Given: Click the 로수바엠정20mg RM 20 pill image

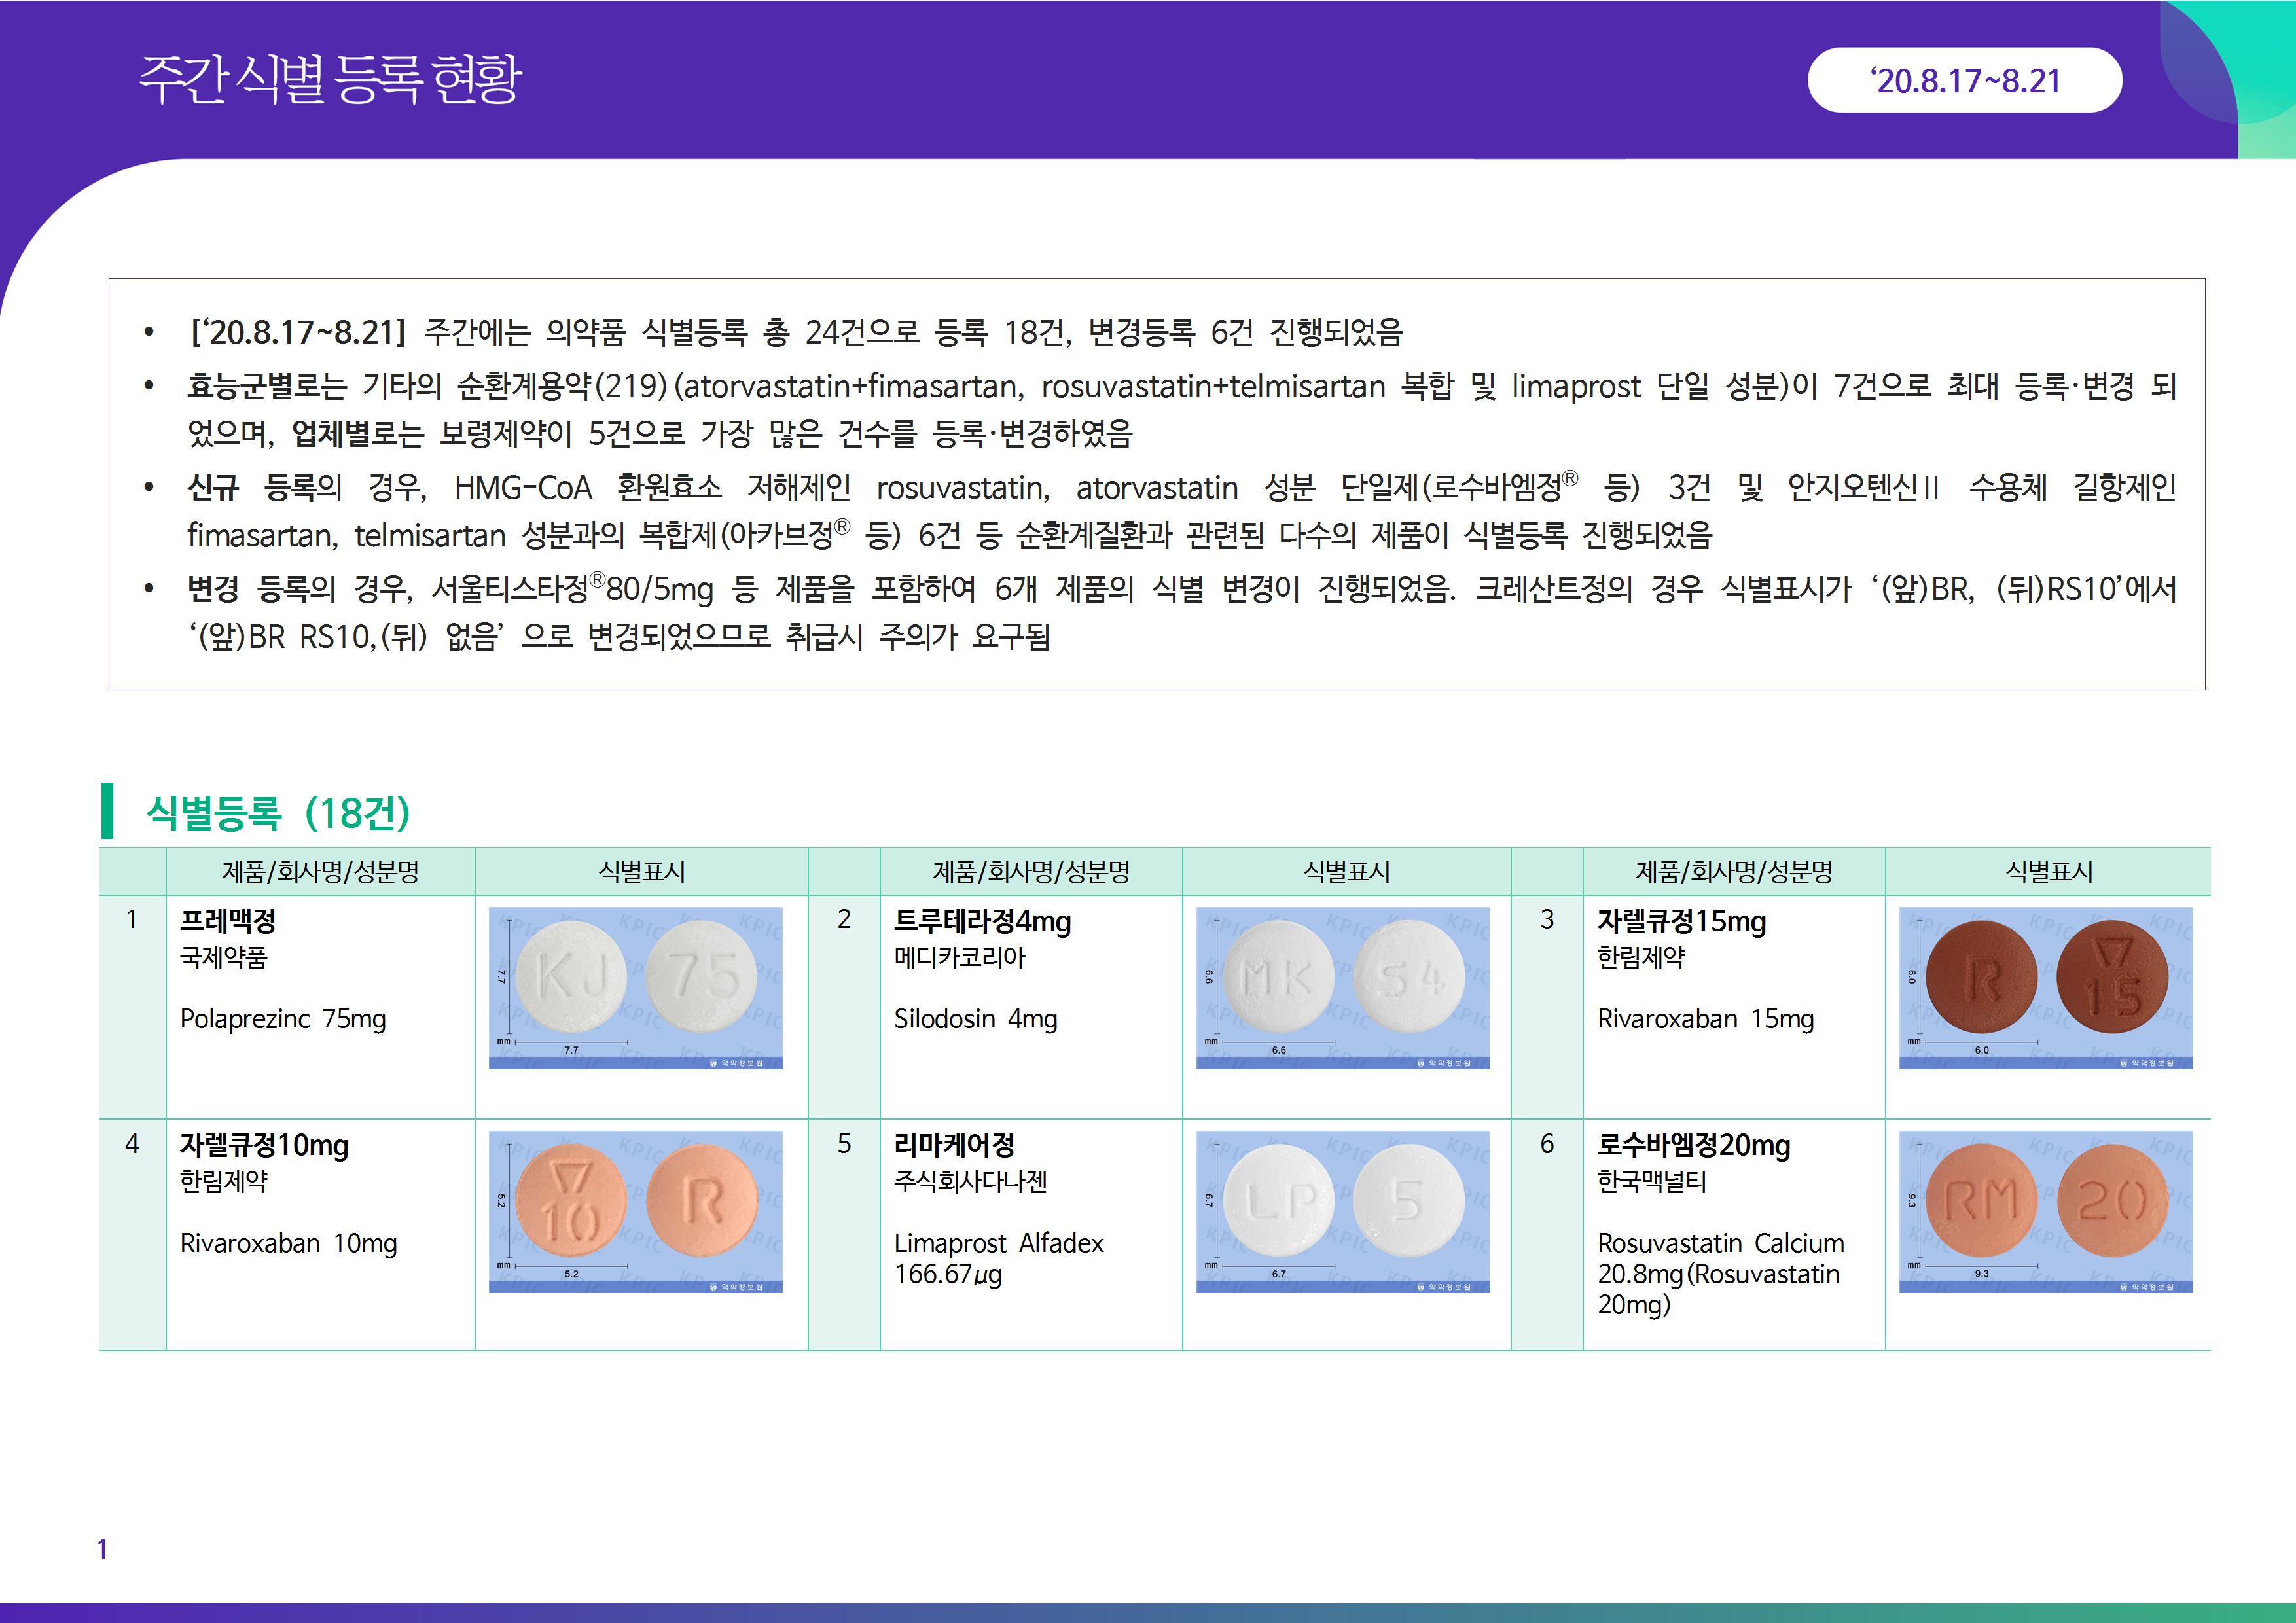Looking at the screenshot, I should 2045,1211.
